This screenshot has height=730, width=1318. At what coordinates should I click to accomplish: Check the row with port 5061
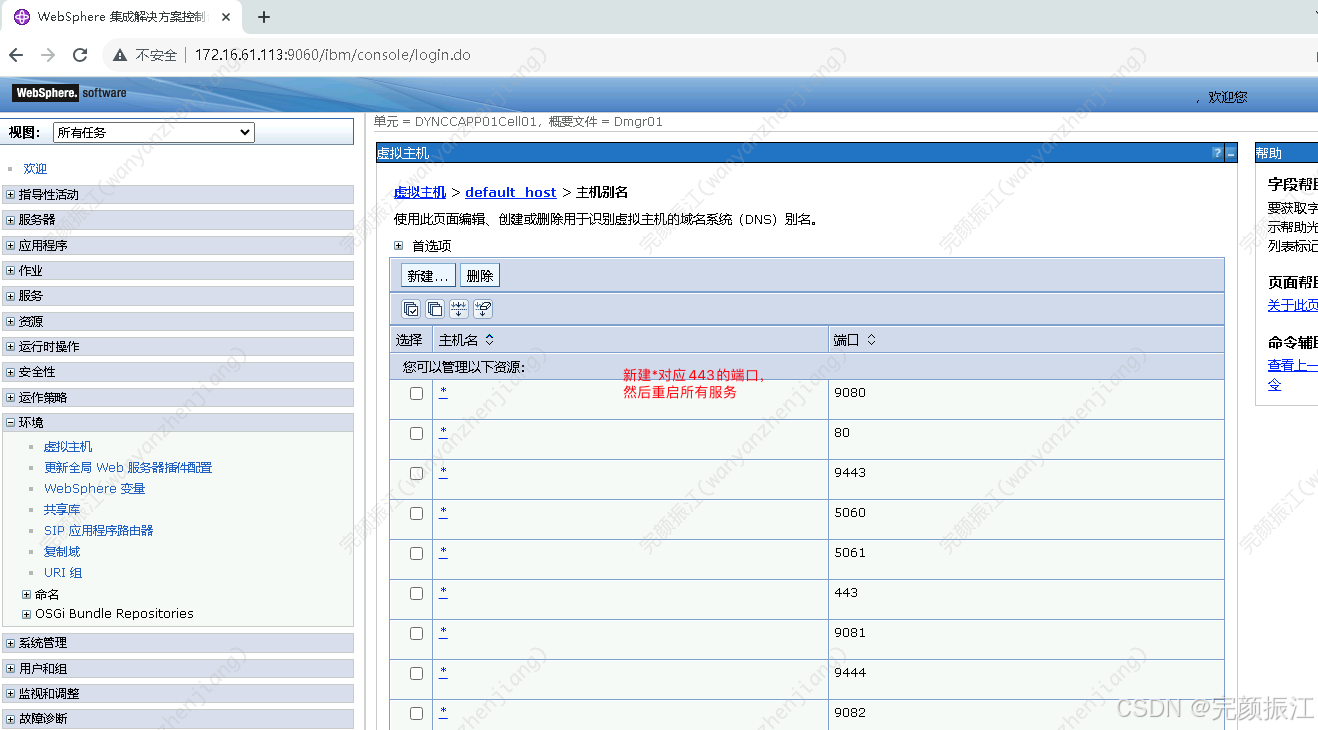(416, 553)
